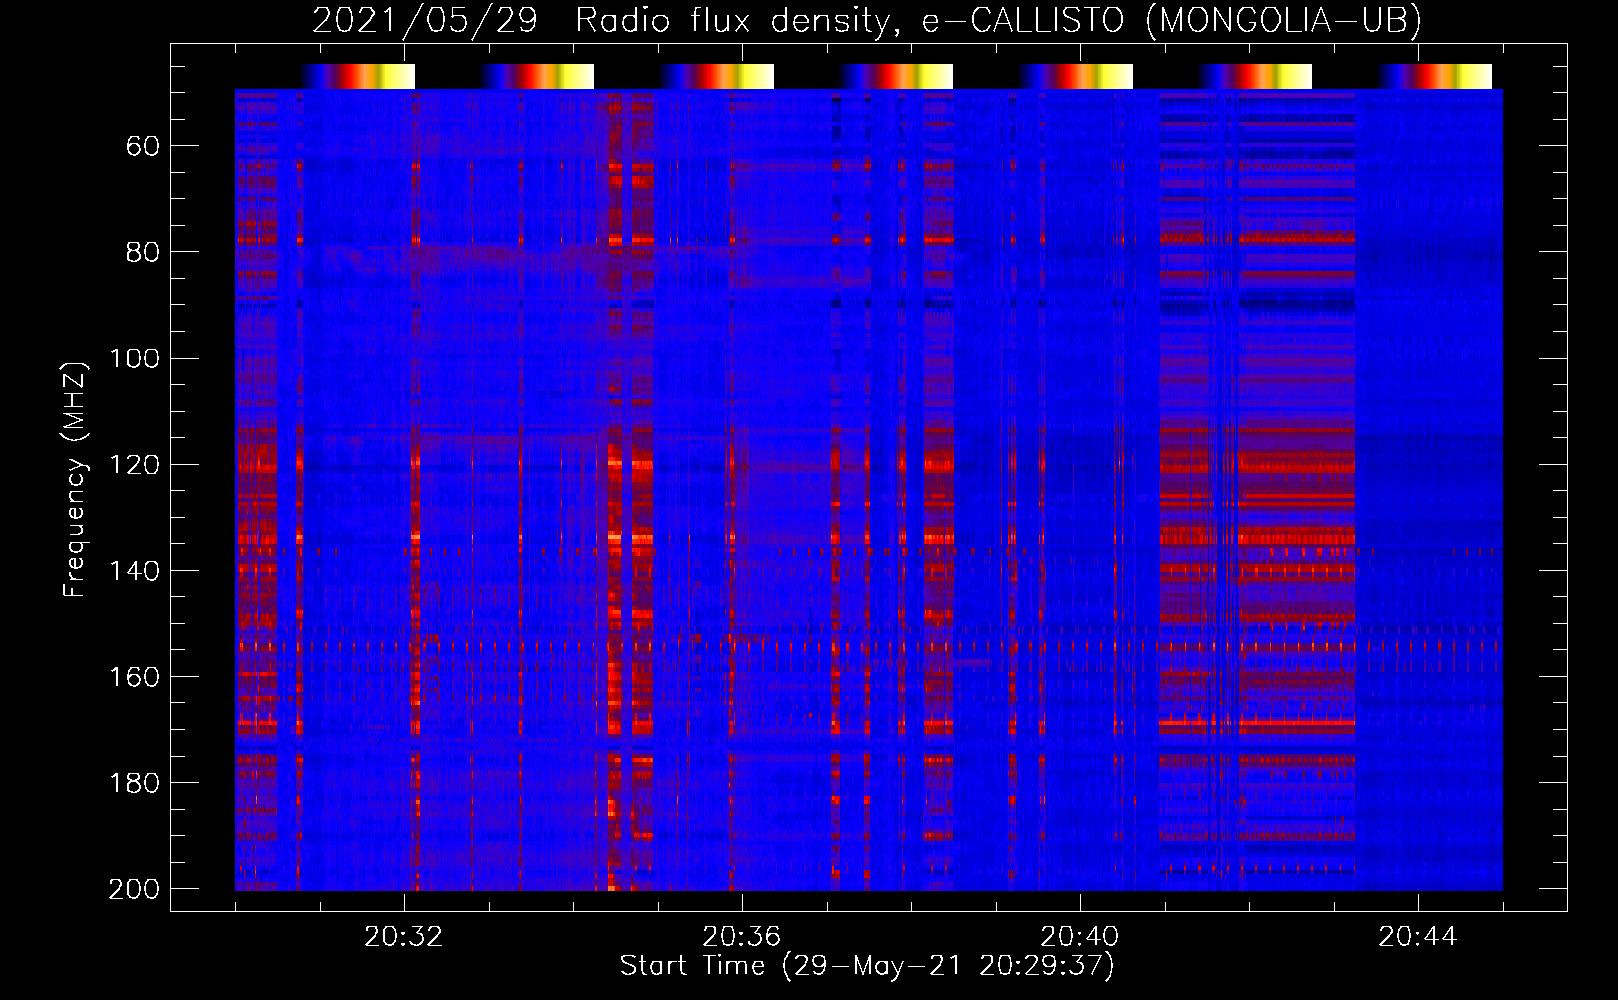Click the 'Start Time (29-May-21 20:29:37)' label

pos(867,966)
